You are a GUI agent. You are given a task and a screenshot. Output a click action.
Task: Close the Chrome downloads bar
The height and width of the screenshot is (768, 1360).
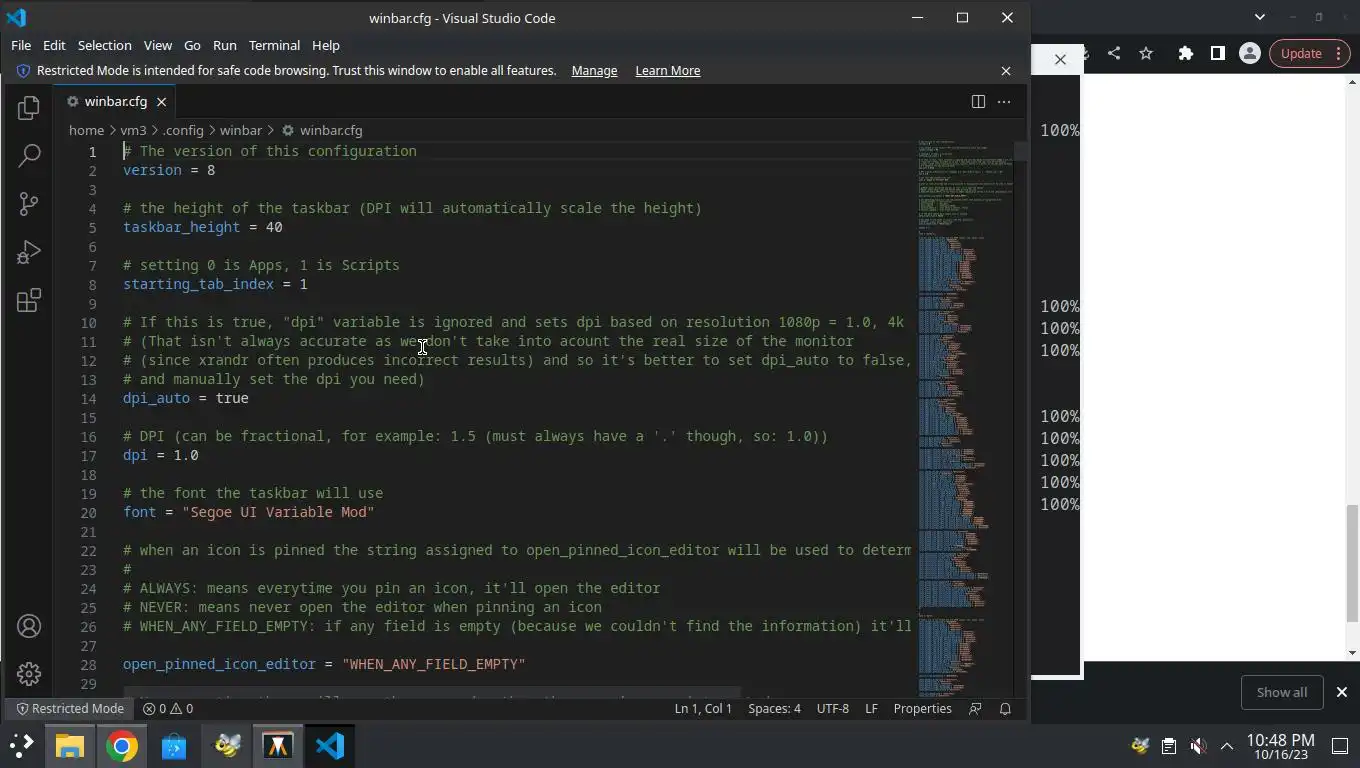1342,692
